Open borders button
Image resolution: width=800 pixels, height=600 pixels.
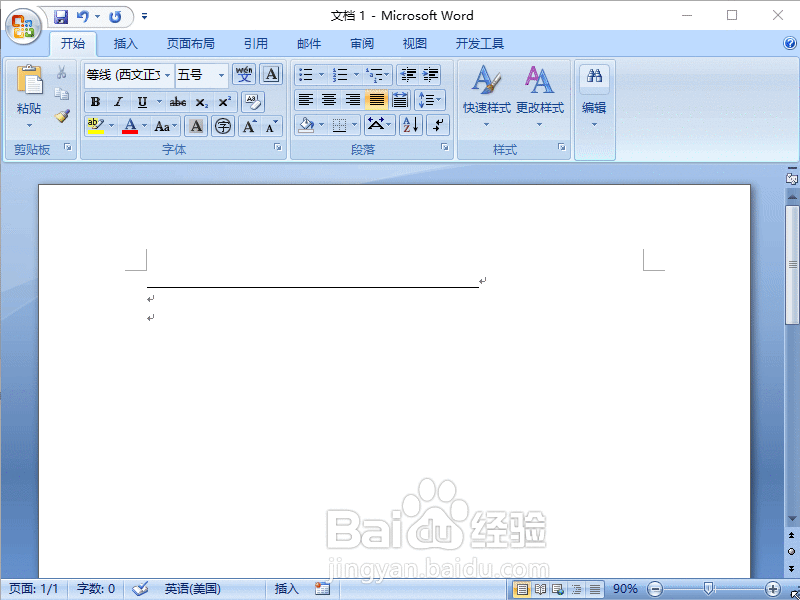(339, 125)
